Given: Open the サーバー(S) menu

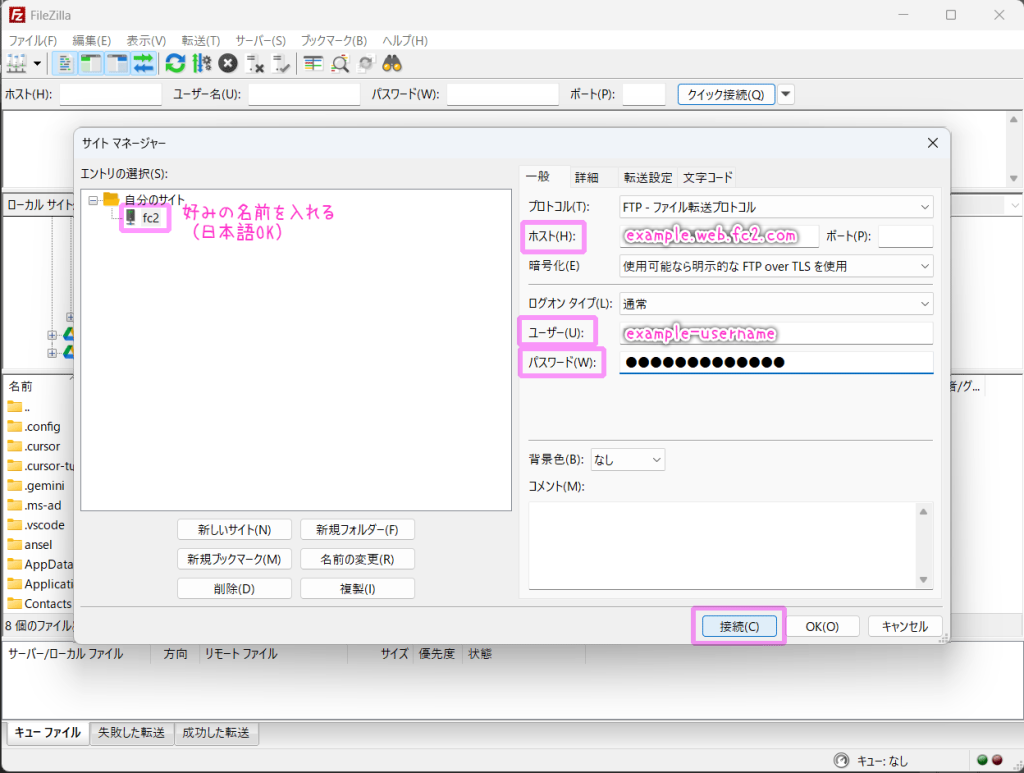Looking at the screenshot, I should [x=261, y=40].
